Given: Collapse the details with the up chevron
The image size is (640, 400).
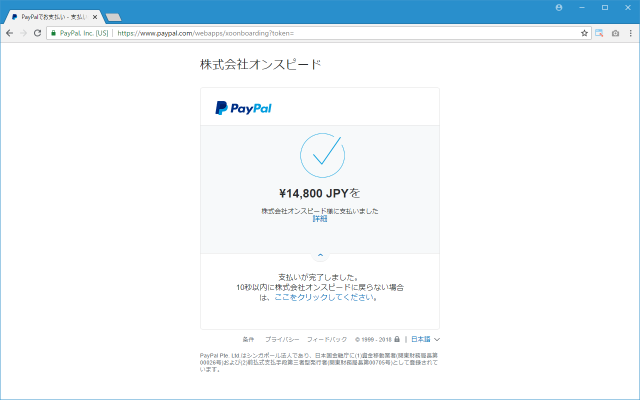Looking at the screenshot, I should tap(320, 255).
